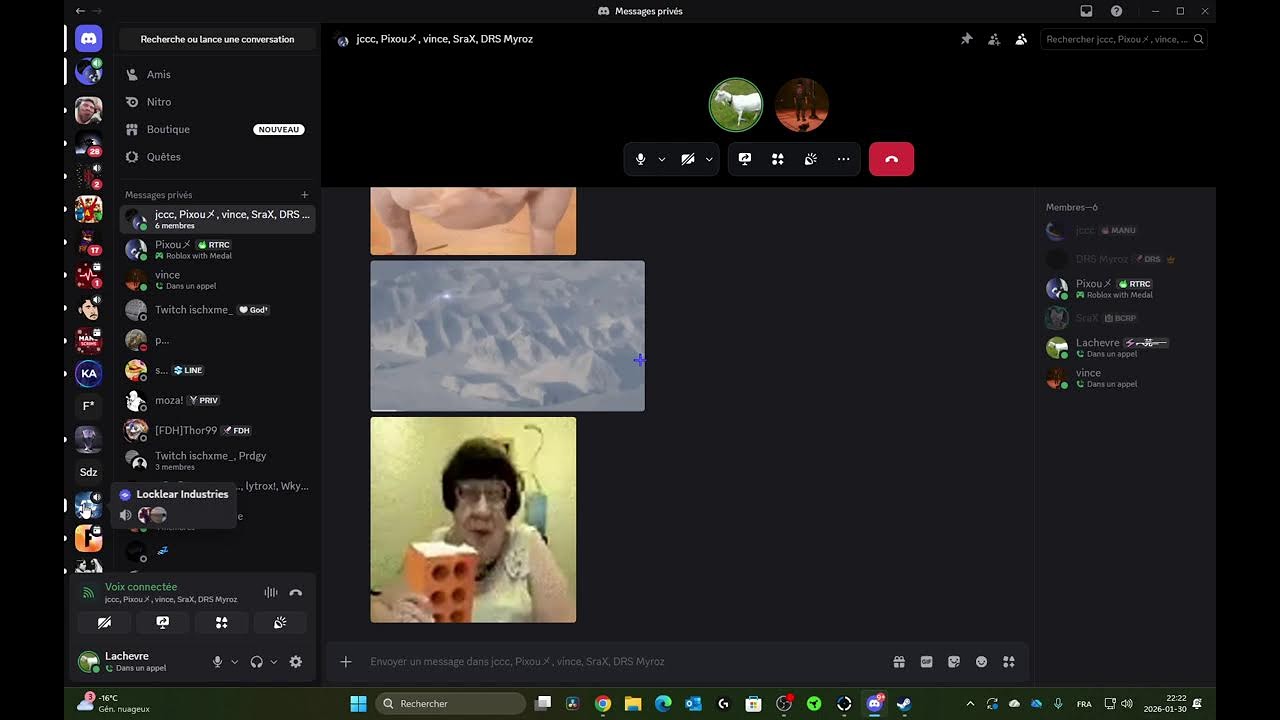Expand camera options next to call camera button
1280x720 pixels.
pyautogui.click(x=709, y=159)
